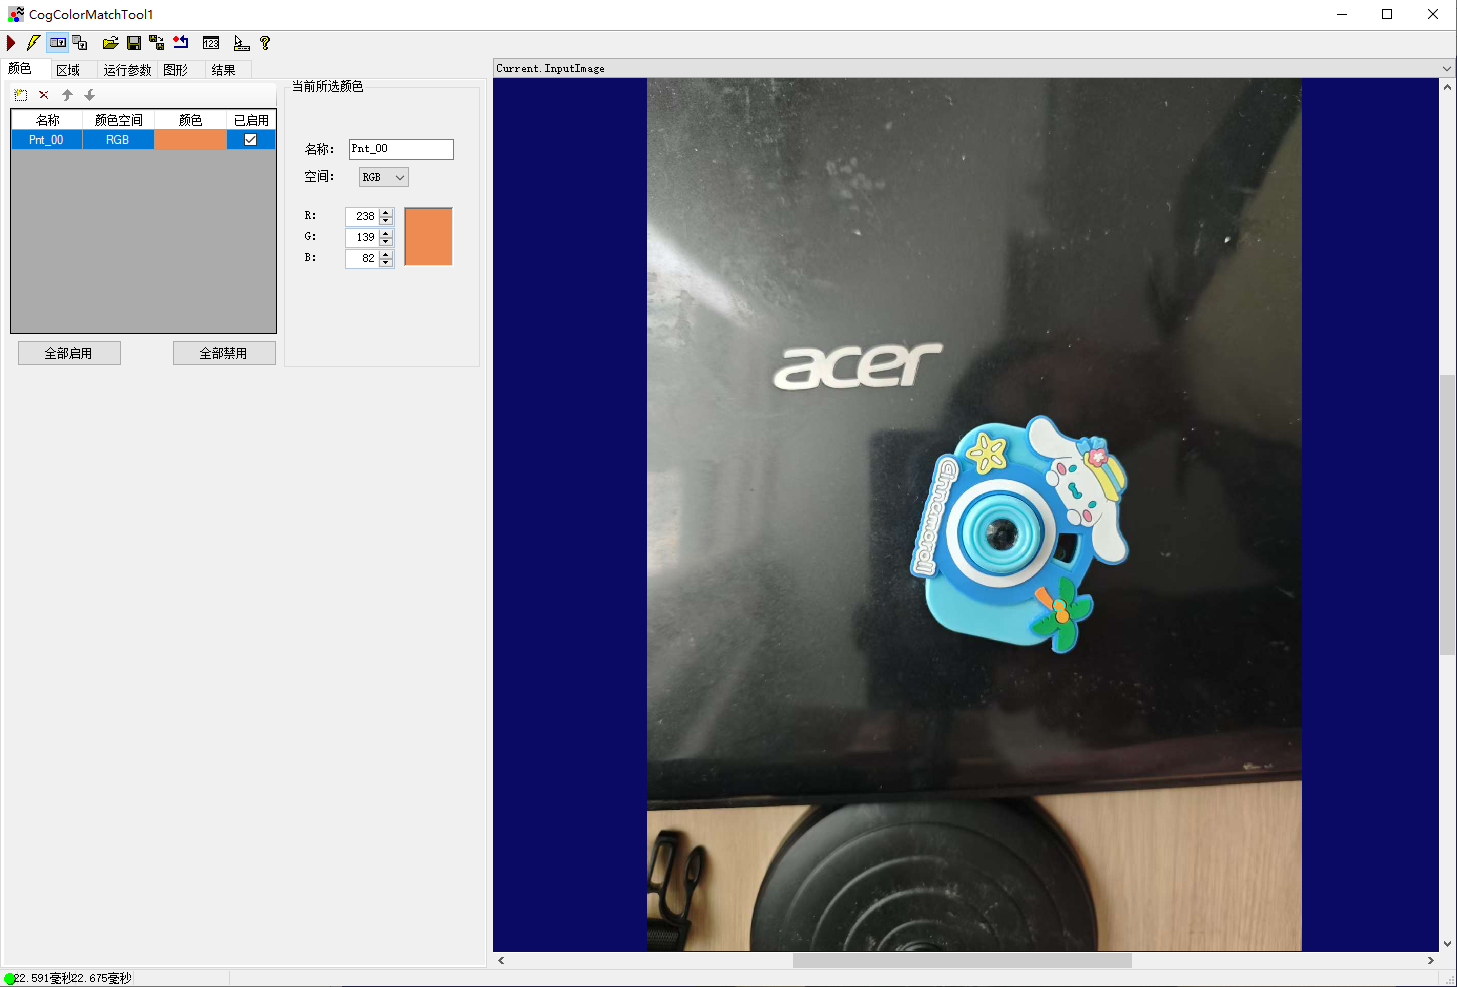1457x987 pixels.
Task: Move selected color up with up arrow
Action: point(67,95)
